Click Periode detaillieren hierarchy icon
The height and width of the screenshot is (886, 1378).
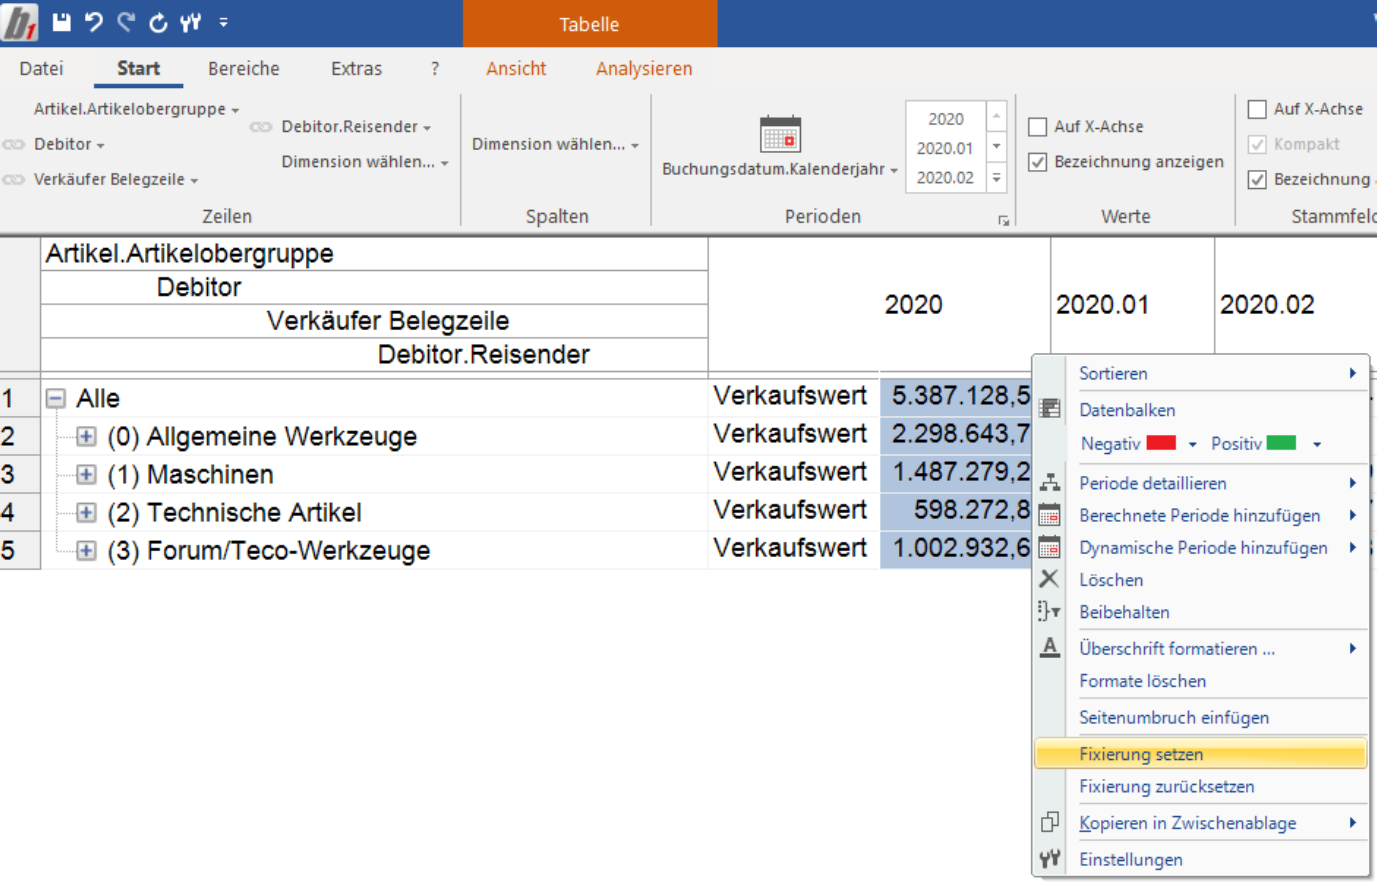click(1049, 483)
